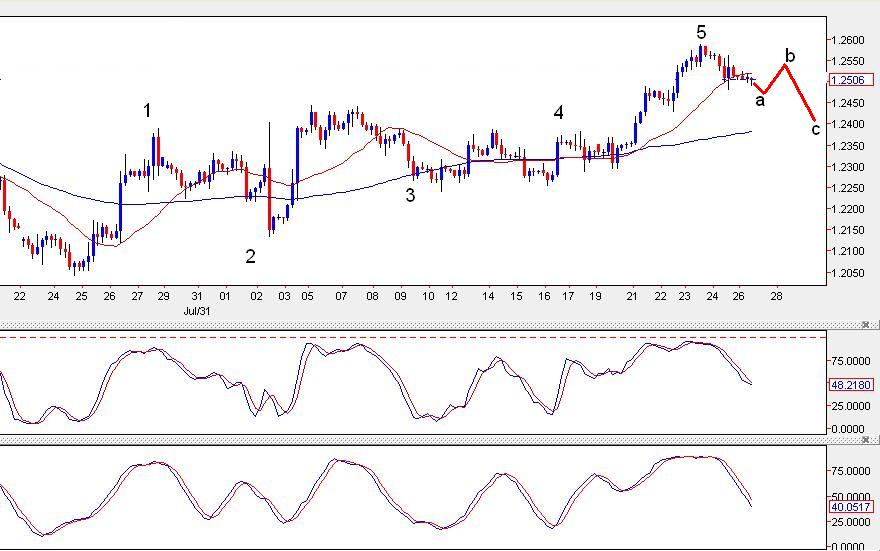Click the 1.2600 price axis label

point(847,40)
